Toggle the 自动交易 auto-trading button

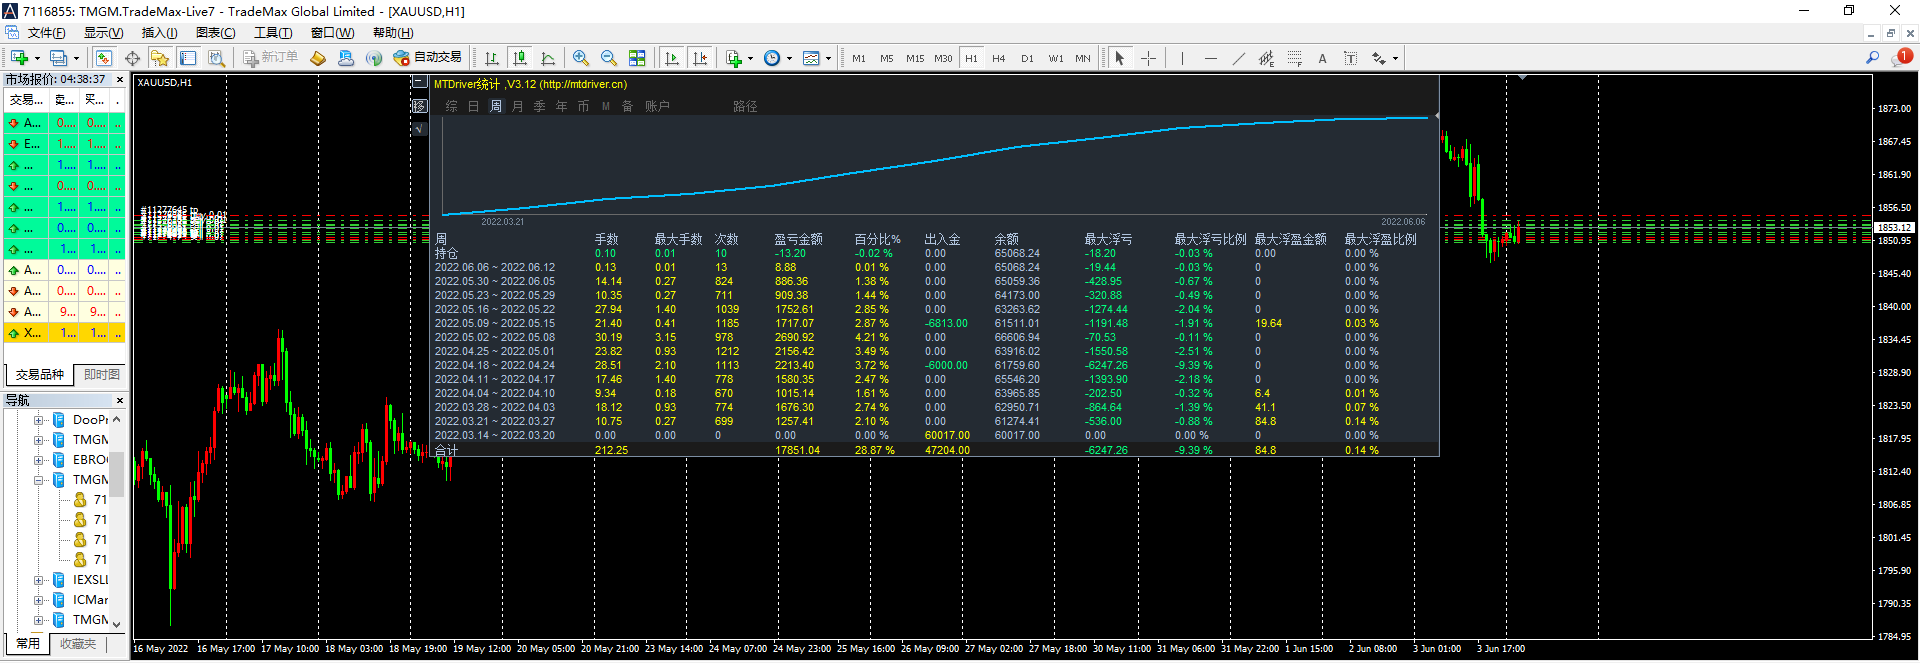(428, 58)
